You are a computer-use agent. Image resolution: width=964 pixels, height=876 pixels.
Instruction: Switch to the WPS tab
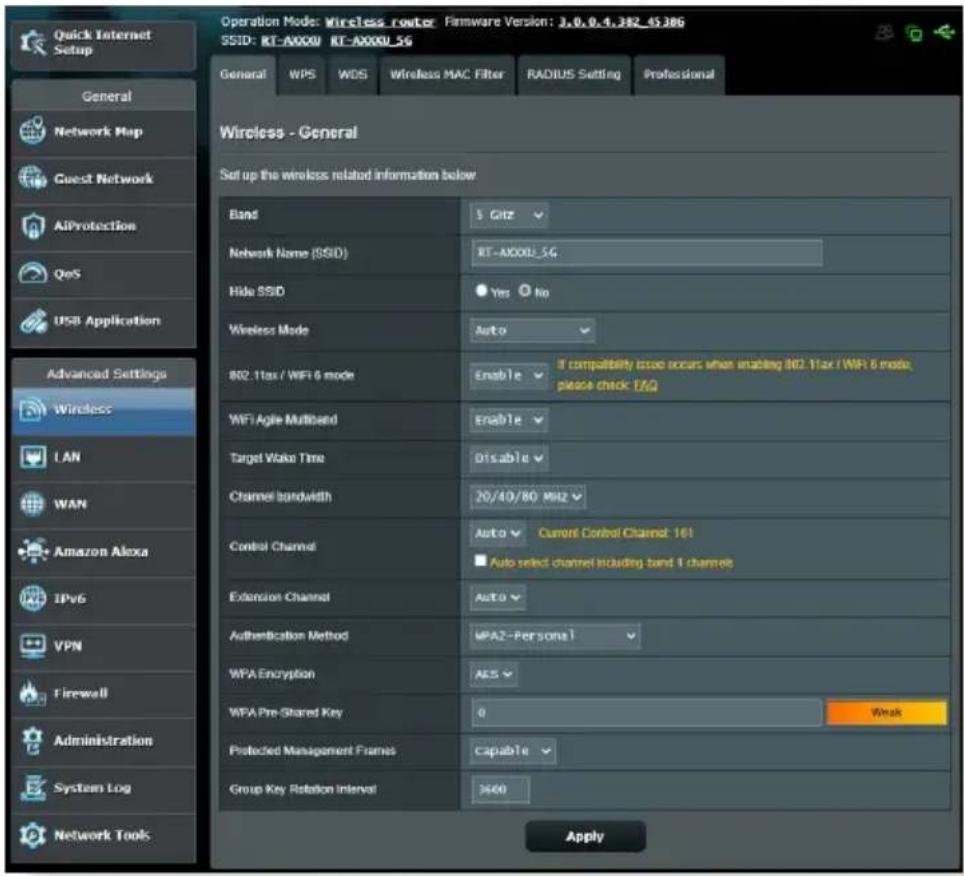click(302, 75)
